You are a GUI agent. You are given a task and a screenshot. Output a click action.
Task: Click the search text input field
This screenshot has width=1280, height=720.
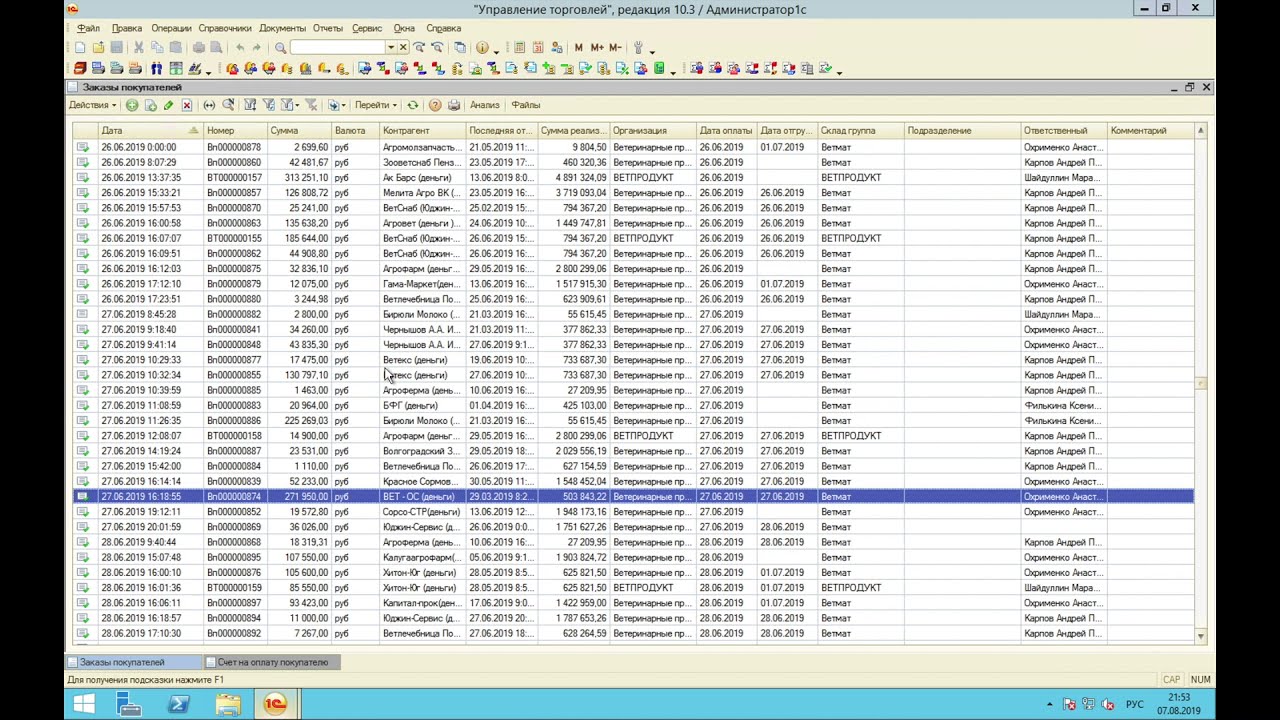tap(339, 47)
